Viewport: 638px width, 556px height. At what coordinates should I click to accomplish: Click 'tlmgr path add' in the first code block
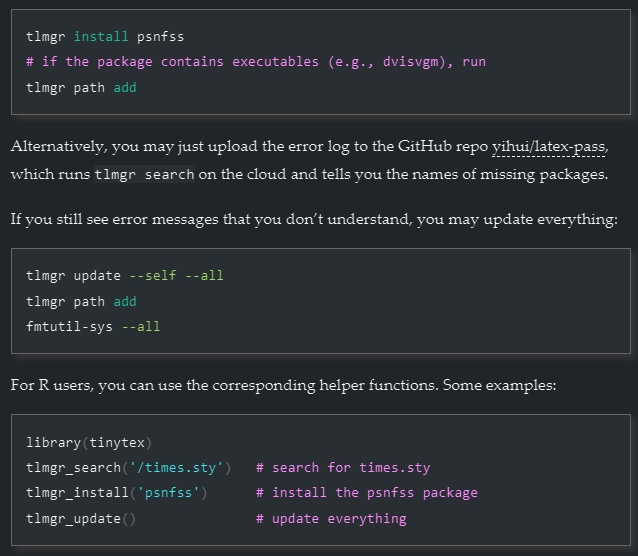pyautogui.click(x=81, y=87)
